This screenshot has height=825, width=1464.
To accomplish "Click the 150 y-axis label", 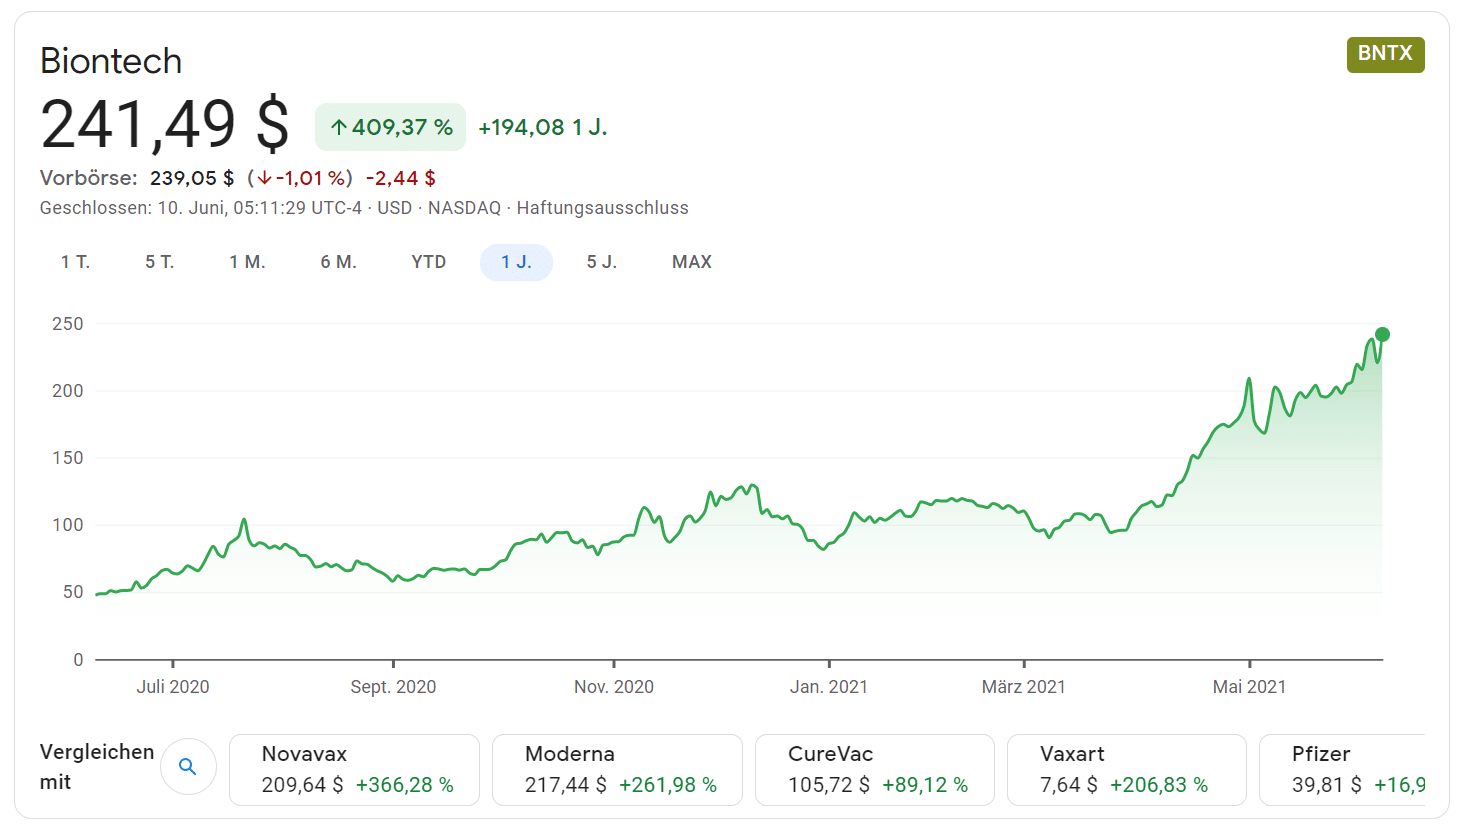I will point(68,458).
